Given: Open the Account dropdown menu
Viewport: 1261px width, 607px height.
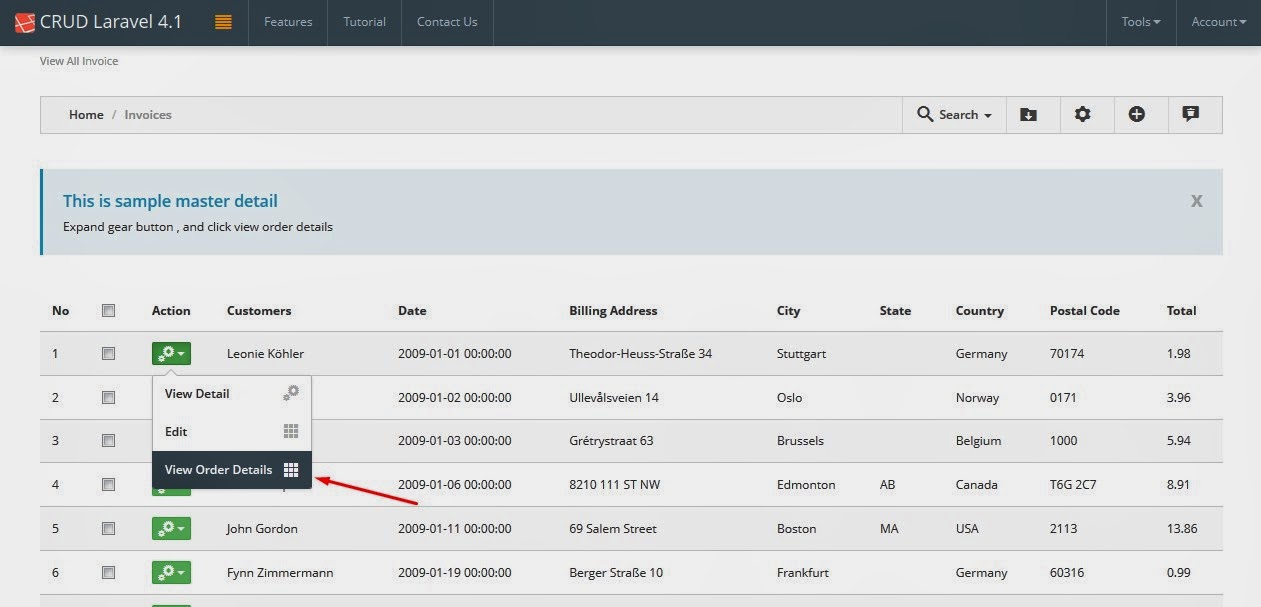Looking at the screenshot, I should click(1218, 21).
